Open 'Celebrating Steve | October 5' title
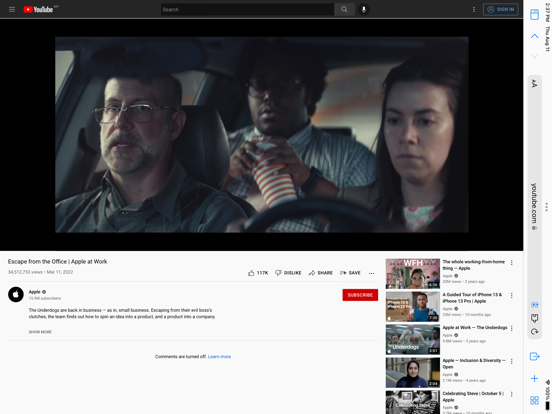Viewport: 552px width, 414px height. (473, 397)
